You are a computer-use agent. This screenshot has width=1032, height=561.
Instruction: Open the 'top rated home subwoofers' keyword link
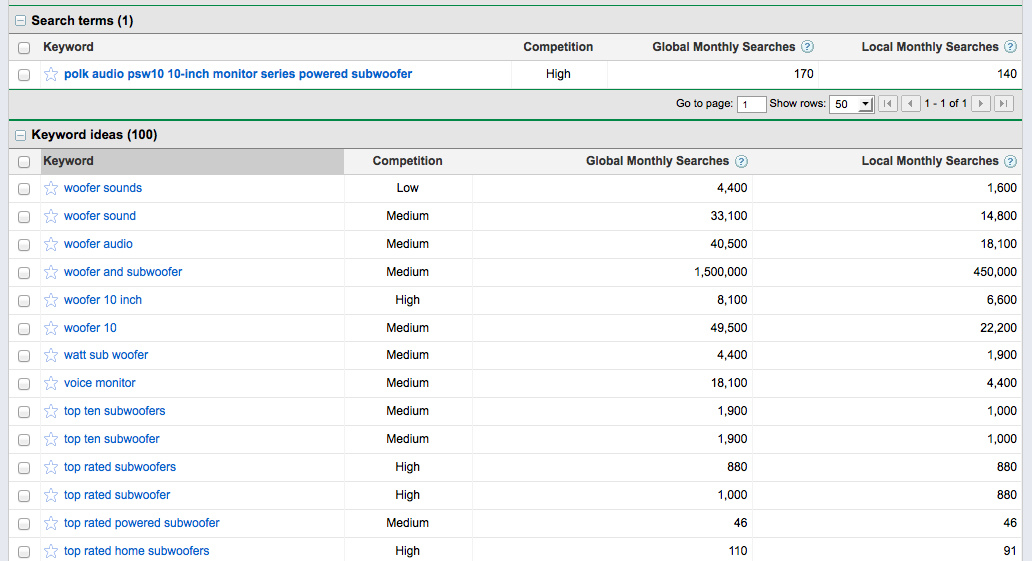coord(136,550)
